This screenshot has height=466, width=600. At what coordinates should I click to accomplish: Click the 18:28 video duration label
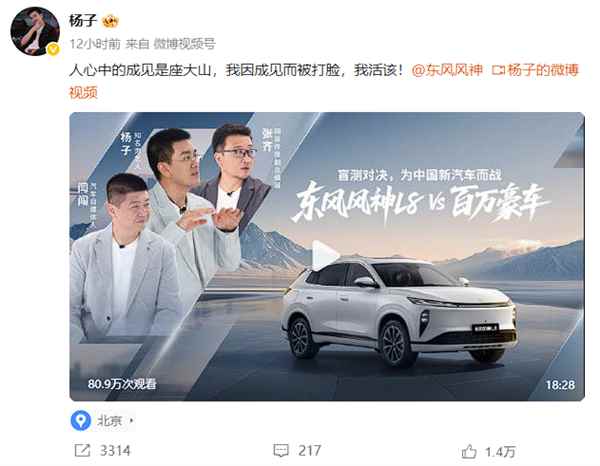pyautogui.click(x=560, y=385)
